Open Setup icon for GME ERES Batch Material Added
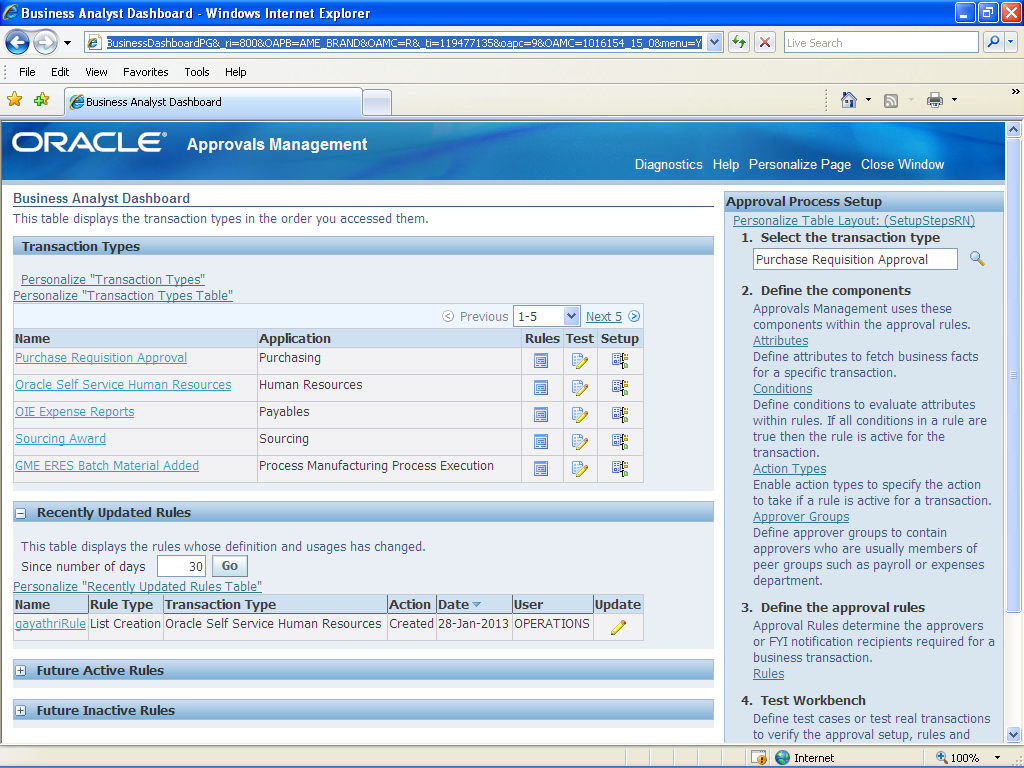 click(620, 468)
